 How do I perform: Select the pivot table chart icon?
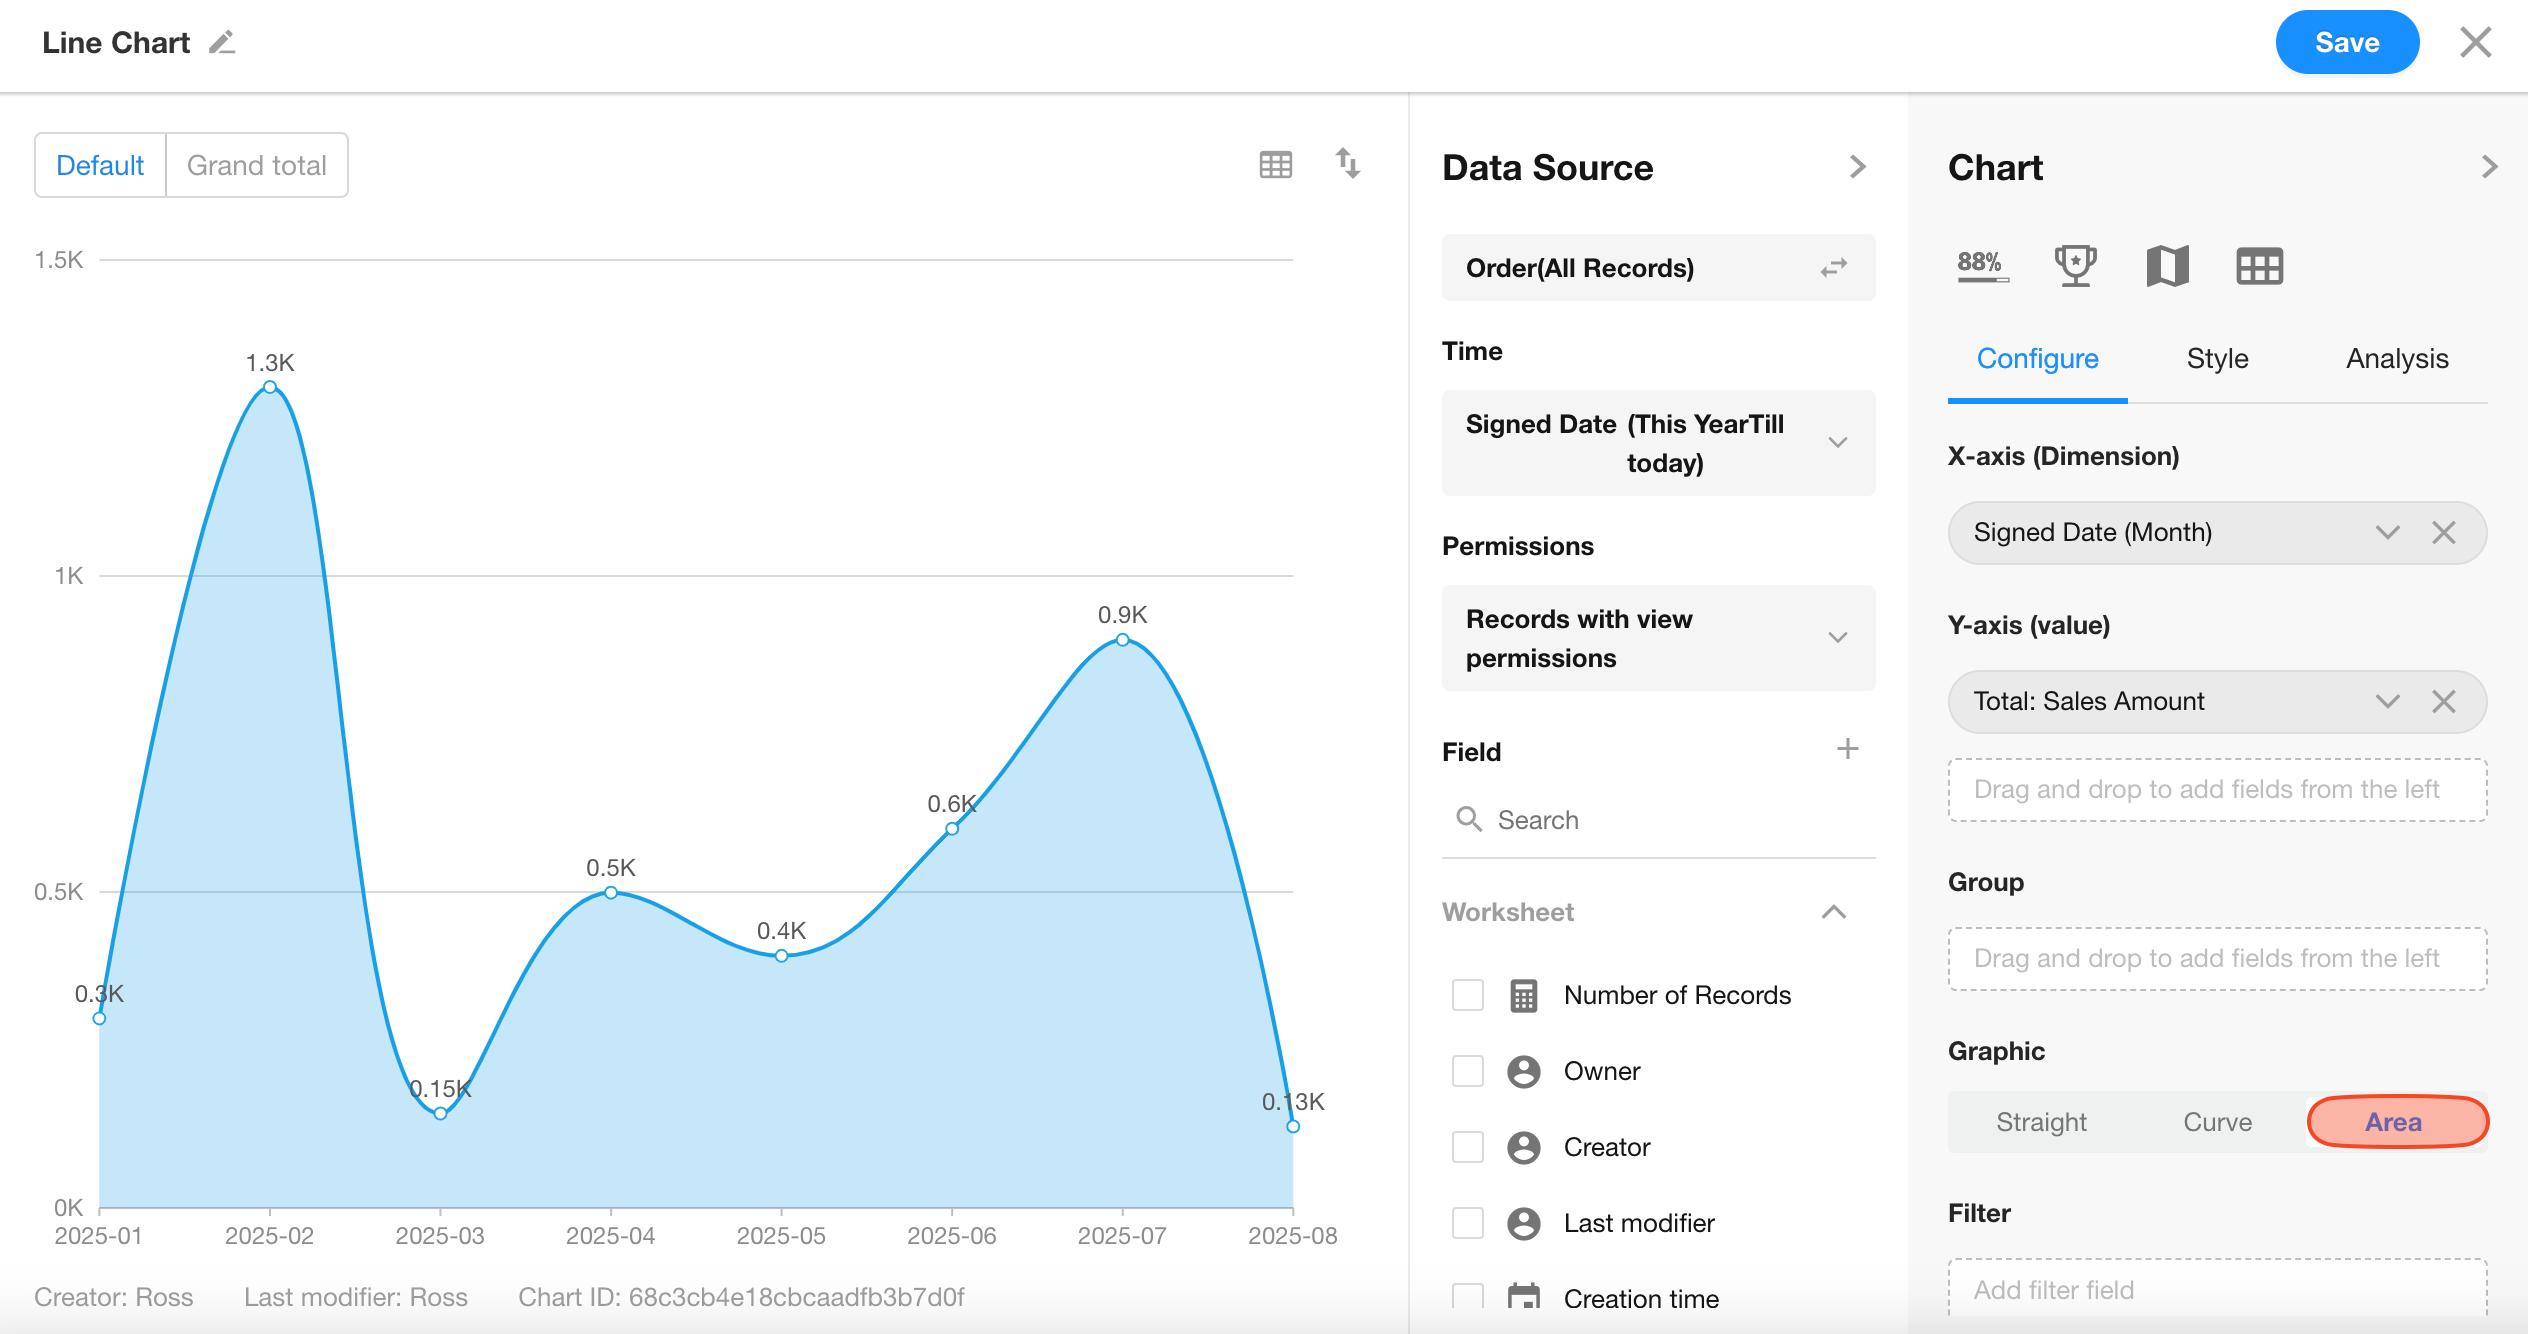coord(2259,266)
